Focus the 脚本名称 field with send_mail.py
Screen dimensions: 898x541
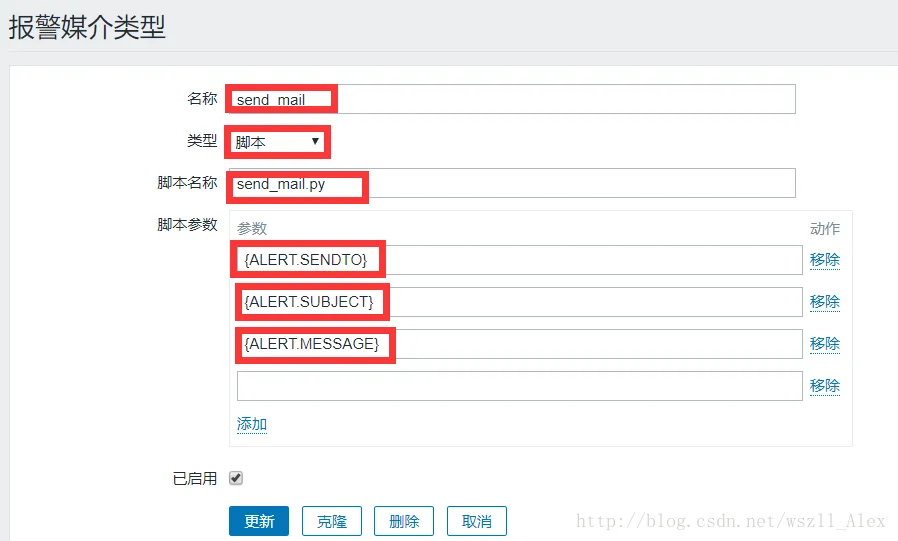click(x=511, y=184)
